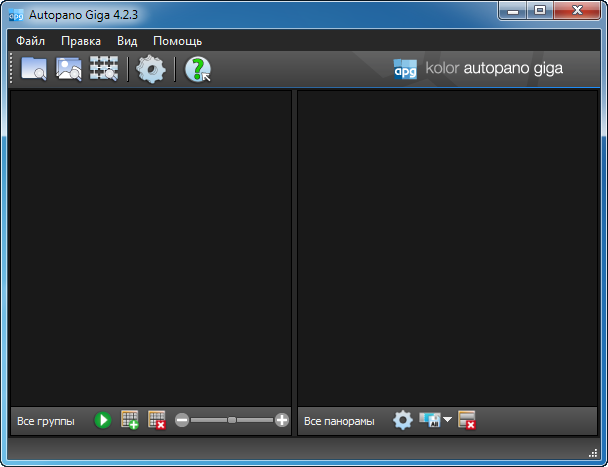Click the batch render panoramas icon

pyautogui.click(x=430, y=421)
